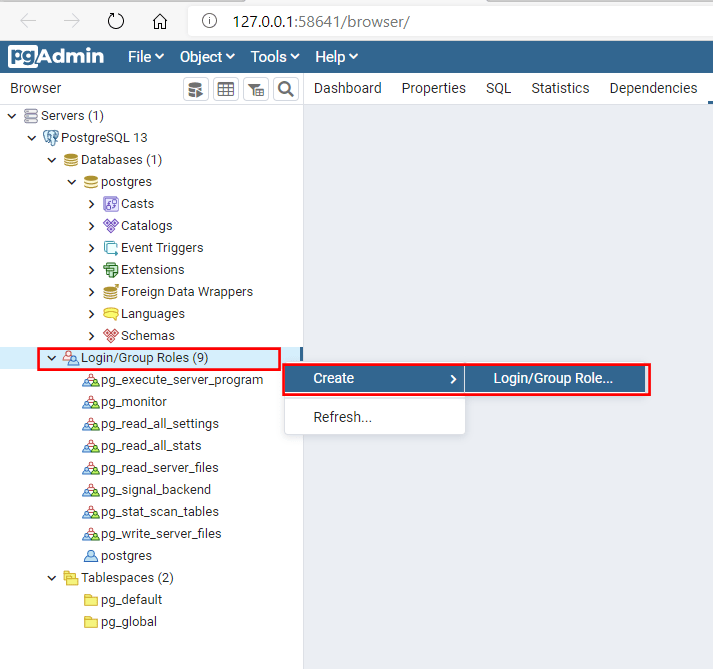Open the Tools menu
The height and width of the screenshot is (669, 713).
(275, 57)
